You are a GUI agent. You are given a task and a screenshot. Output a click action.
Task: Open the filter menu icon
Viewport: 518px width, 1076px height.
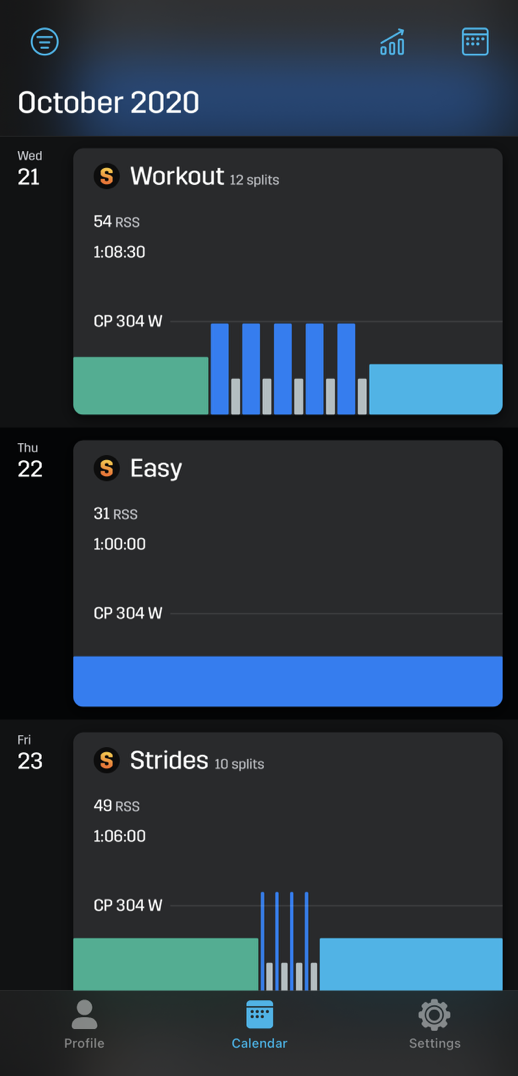[45, 42]
